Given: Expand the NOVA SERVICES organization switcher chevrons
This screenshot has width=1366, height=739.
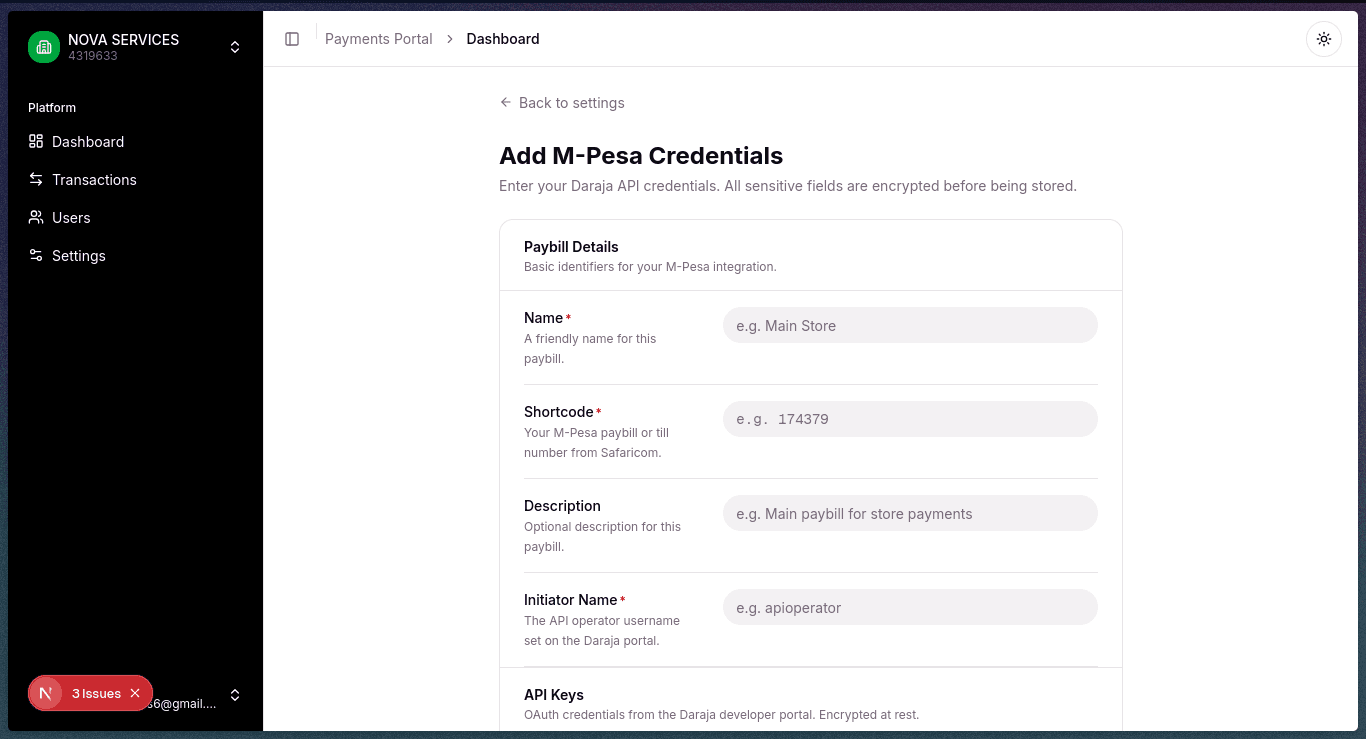Looking at the screenshot, I should pyautogui.click(x=235, y=47).
